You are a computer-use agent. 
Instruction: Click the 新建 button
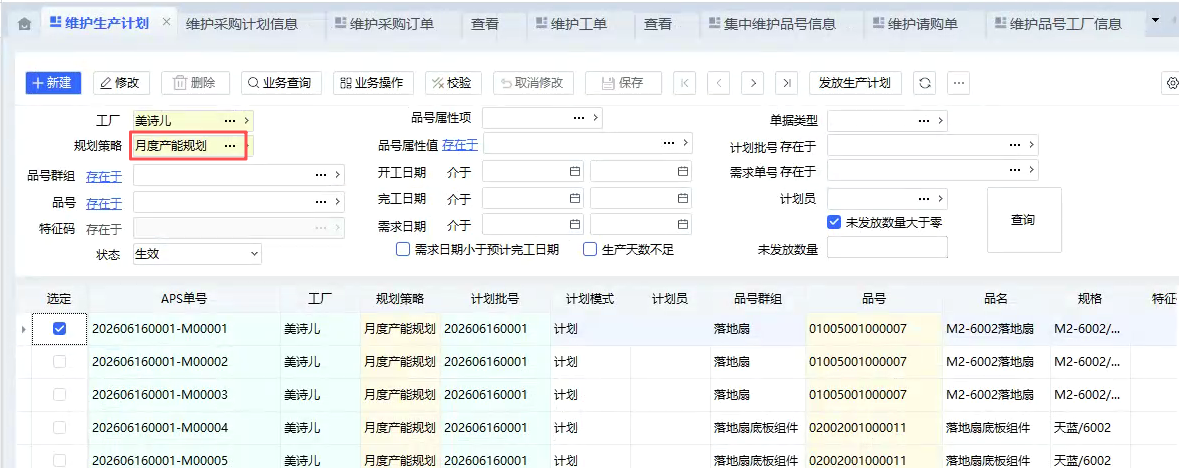coord(53,83)
